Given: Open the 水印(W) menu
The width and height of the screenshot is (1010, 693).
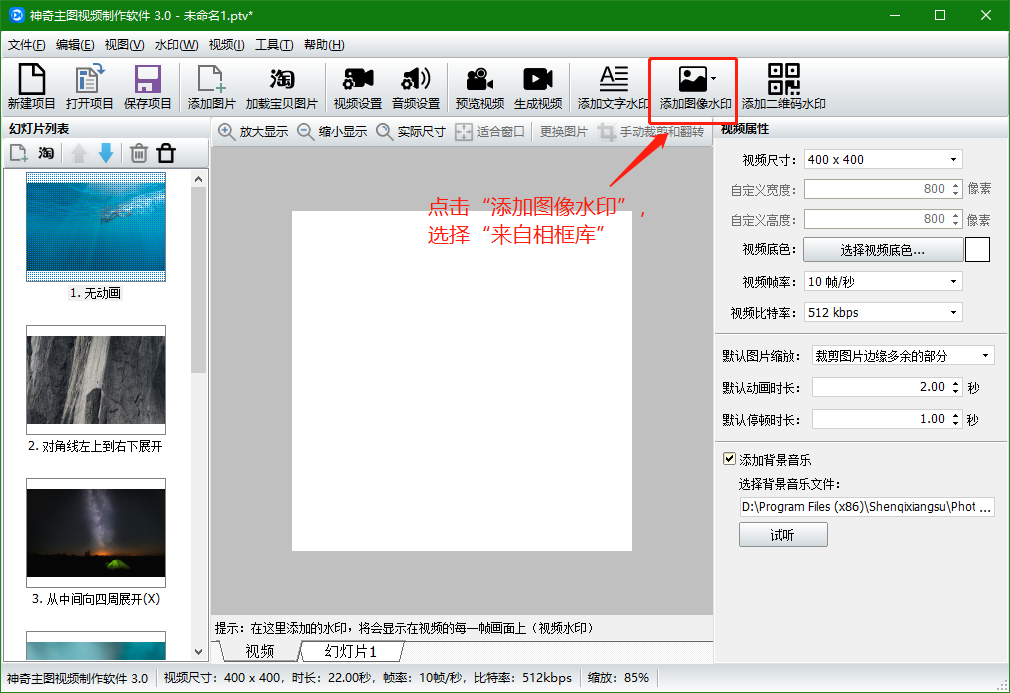Looking at the screenshot, I should pyautogui.click(x=176, y=45).
